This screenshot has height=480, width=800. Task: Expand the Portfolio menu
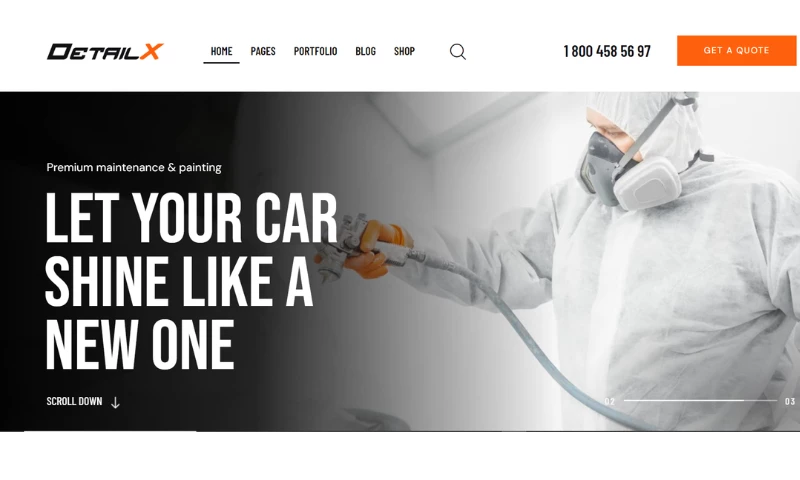pyautogui.click(x=315, y=51)
